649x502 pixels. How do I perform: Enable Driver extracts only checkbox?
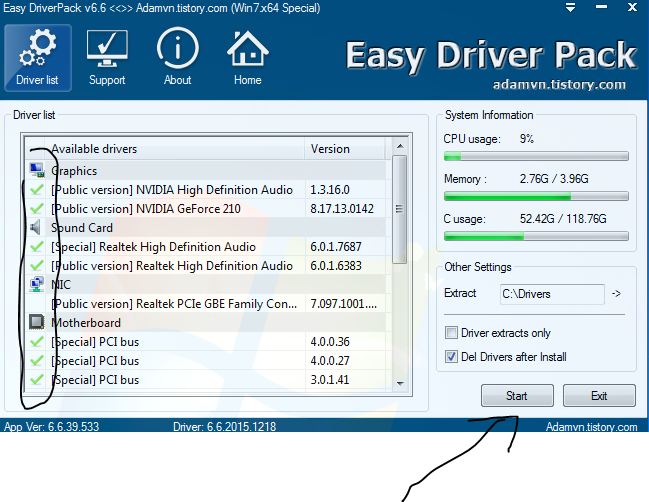[451, 333]
